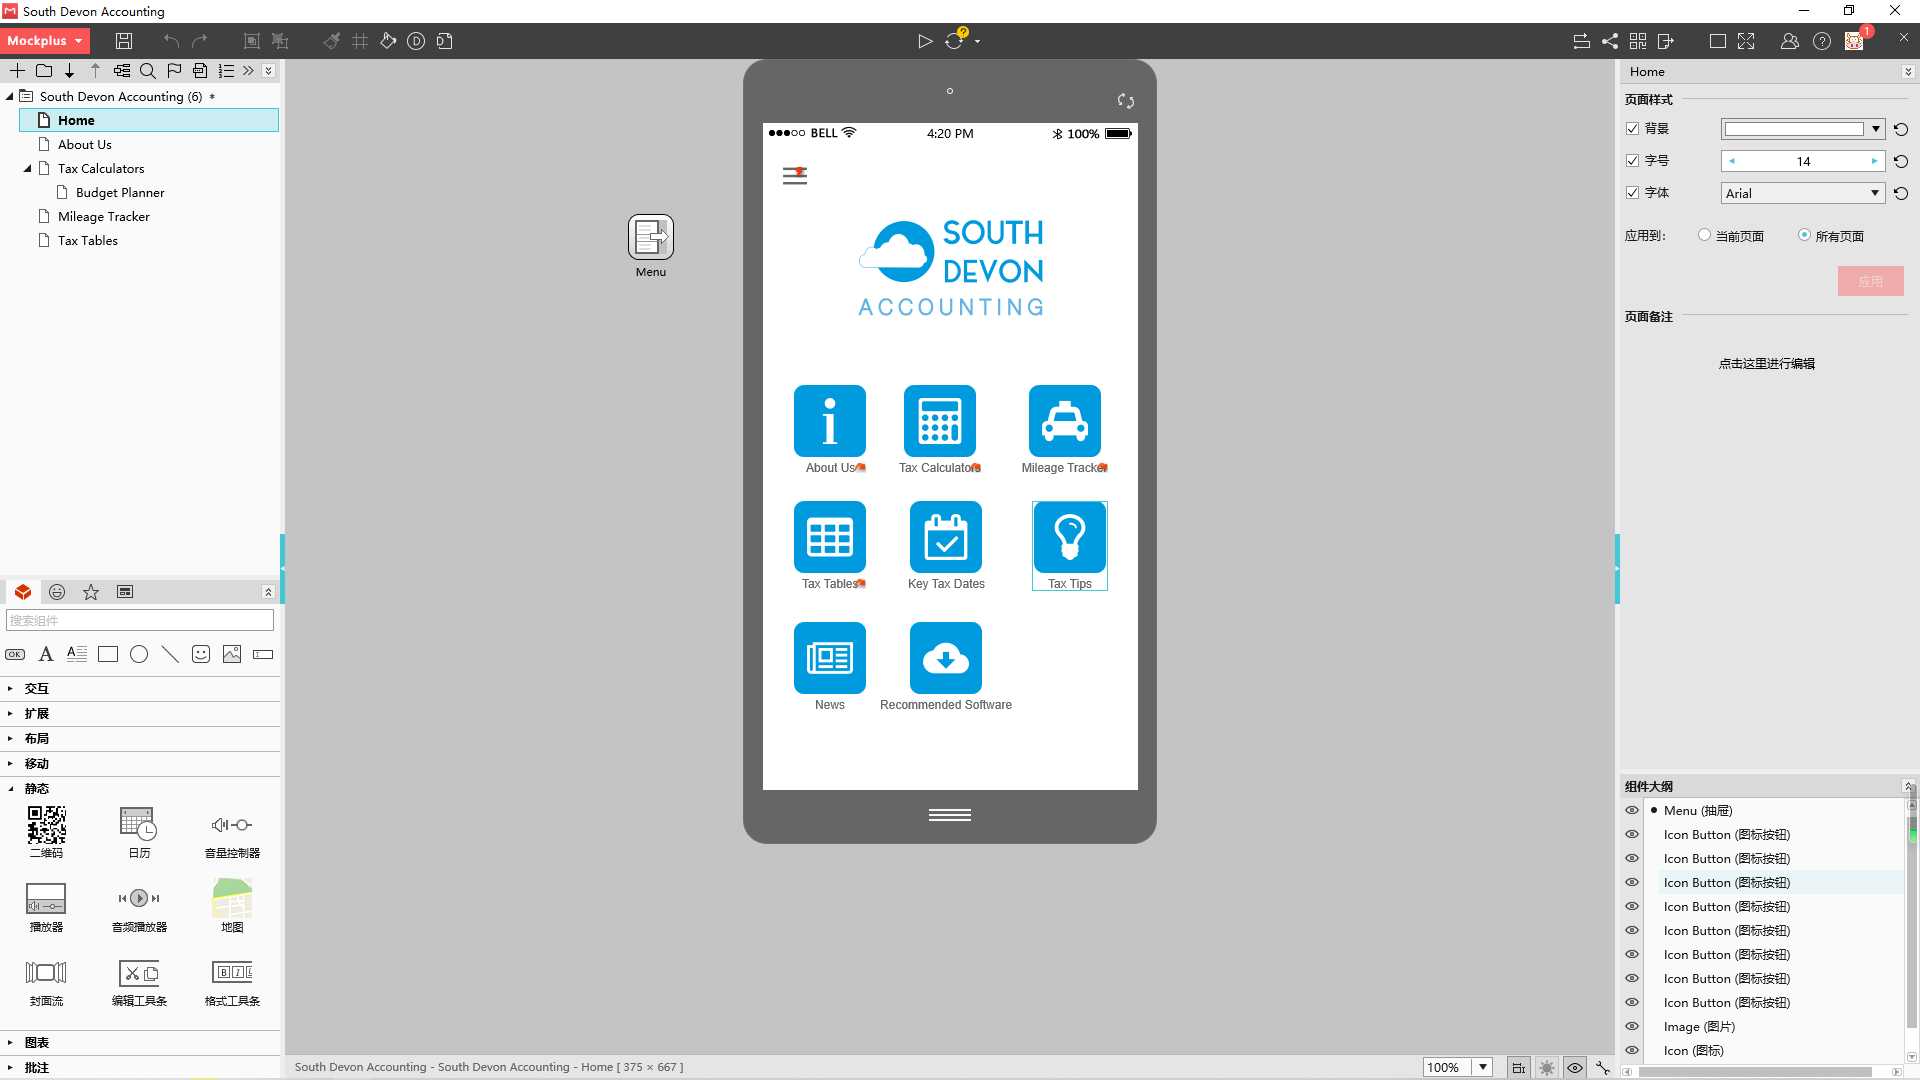The width and height of the screenshot is (1920, 1080).
Task: Select the Map component
Action: [x=232, y=906]
